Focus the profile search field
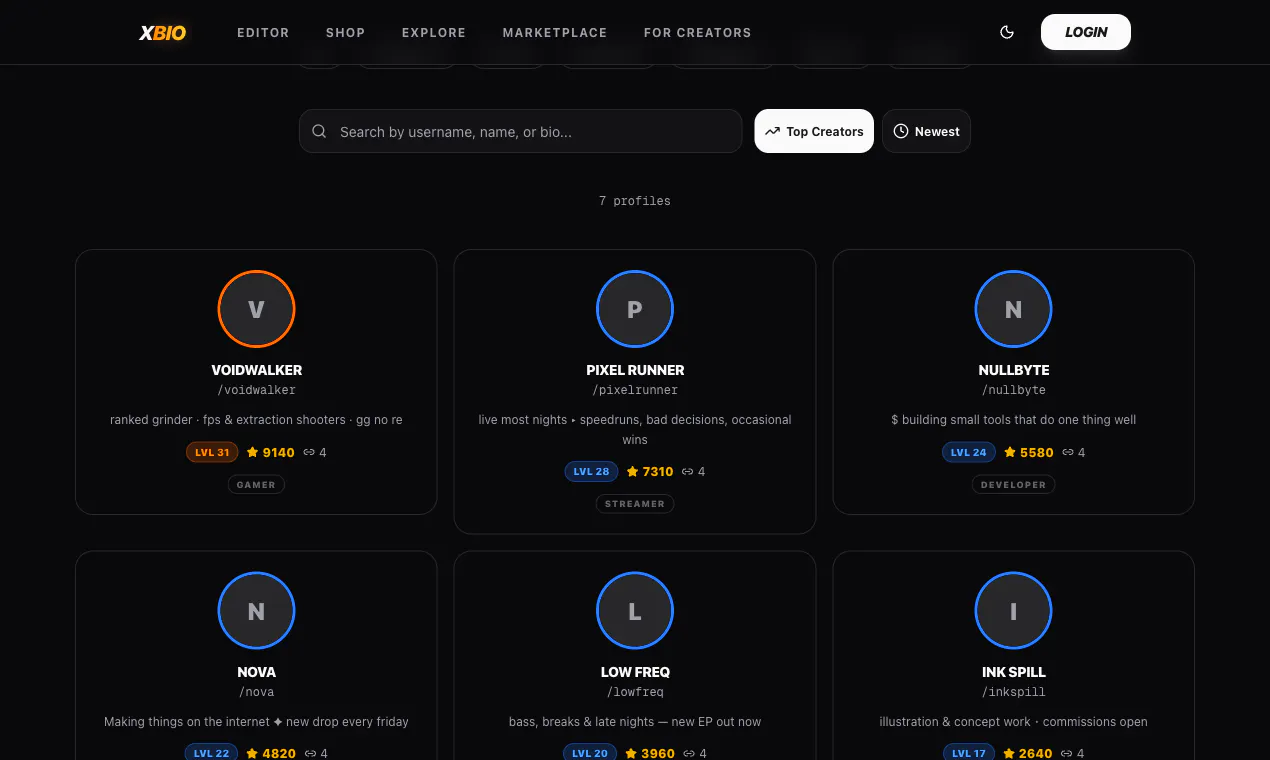 [520, 131]
